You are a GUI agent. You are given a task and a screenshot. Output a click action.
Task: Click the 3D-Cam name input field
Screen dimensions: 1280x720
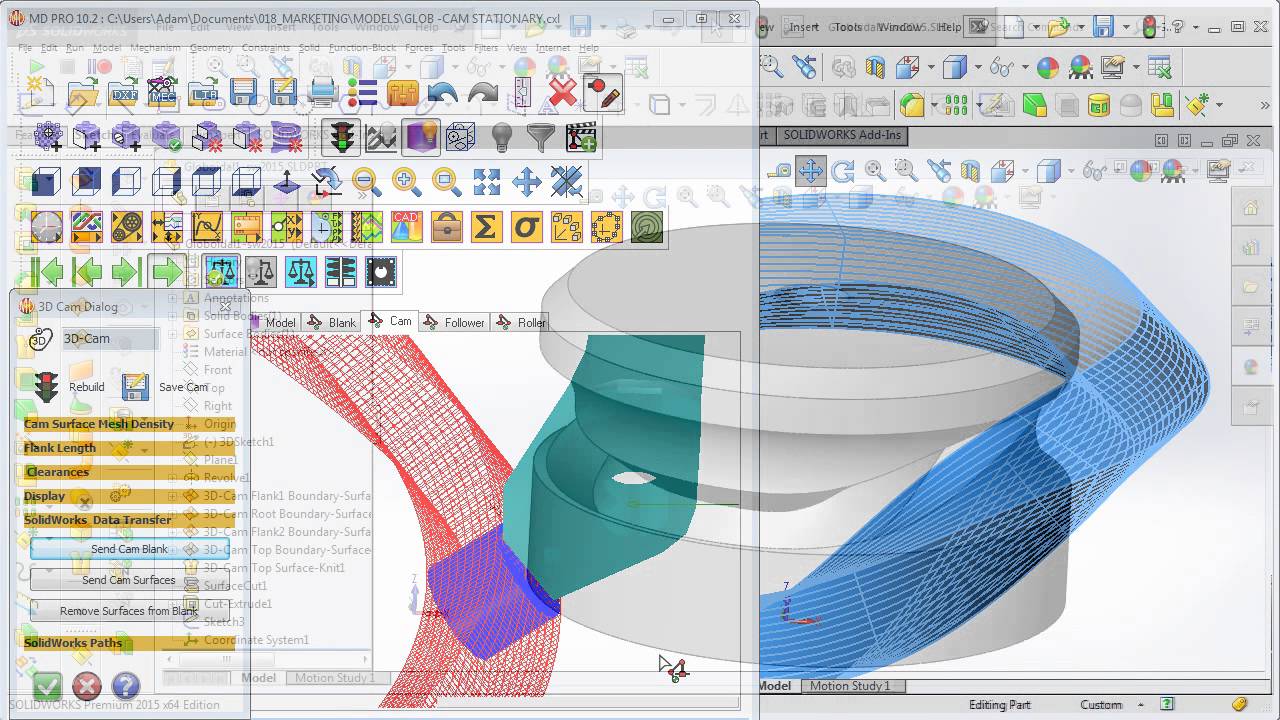[110, 339]
